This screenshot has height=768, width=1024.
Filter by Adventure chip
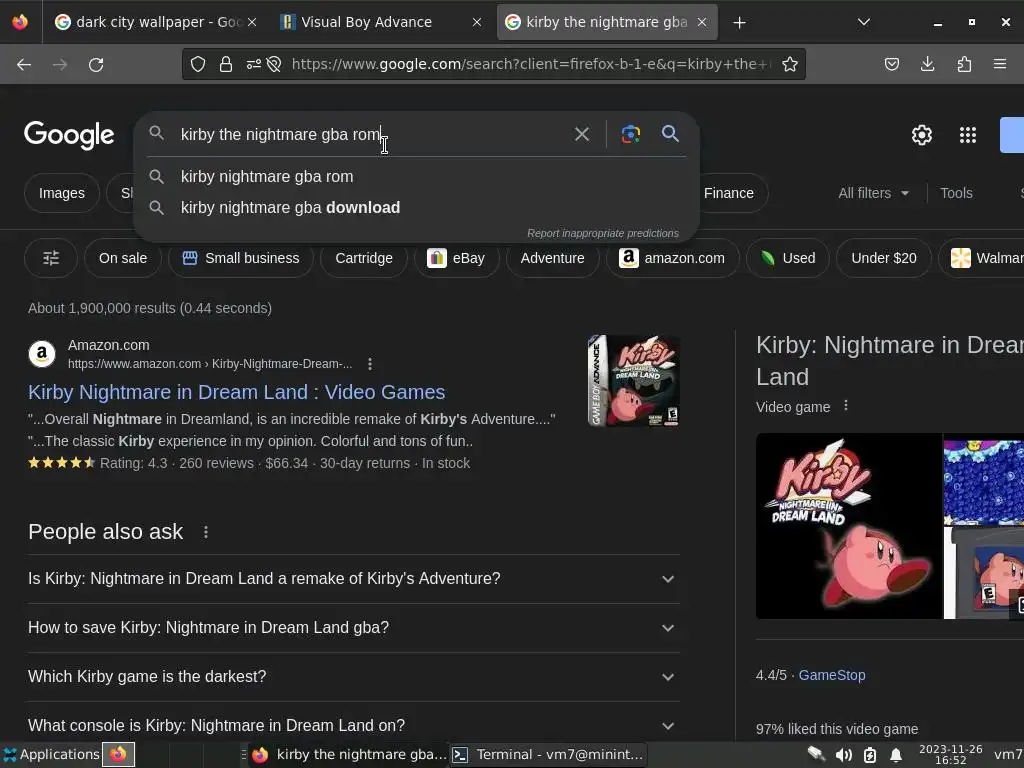click(x=552, y=258)
